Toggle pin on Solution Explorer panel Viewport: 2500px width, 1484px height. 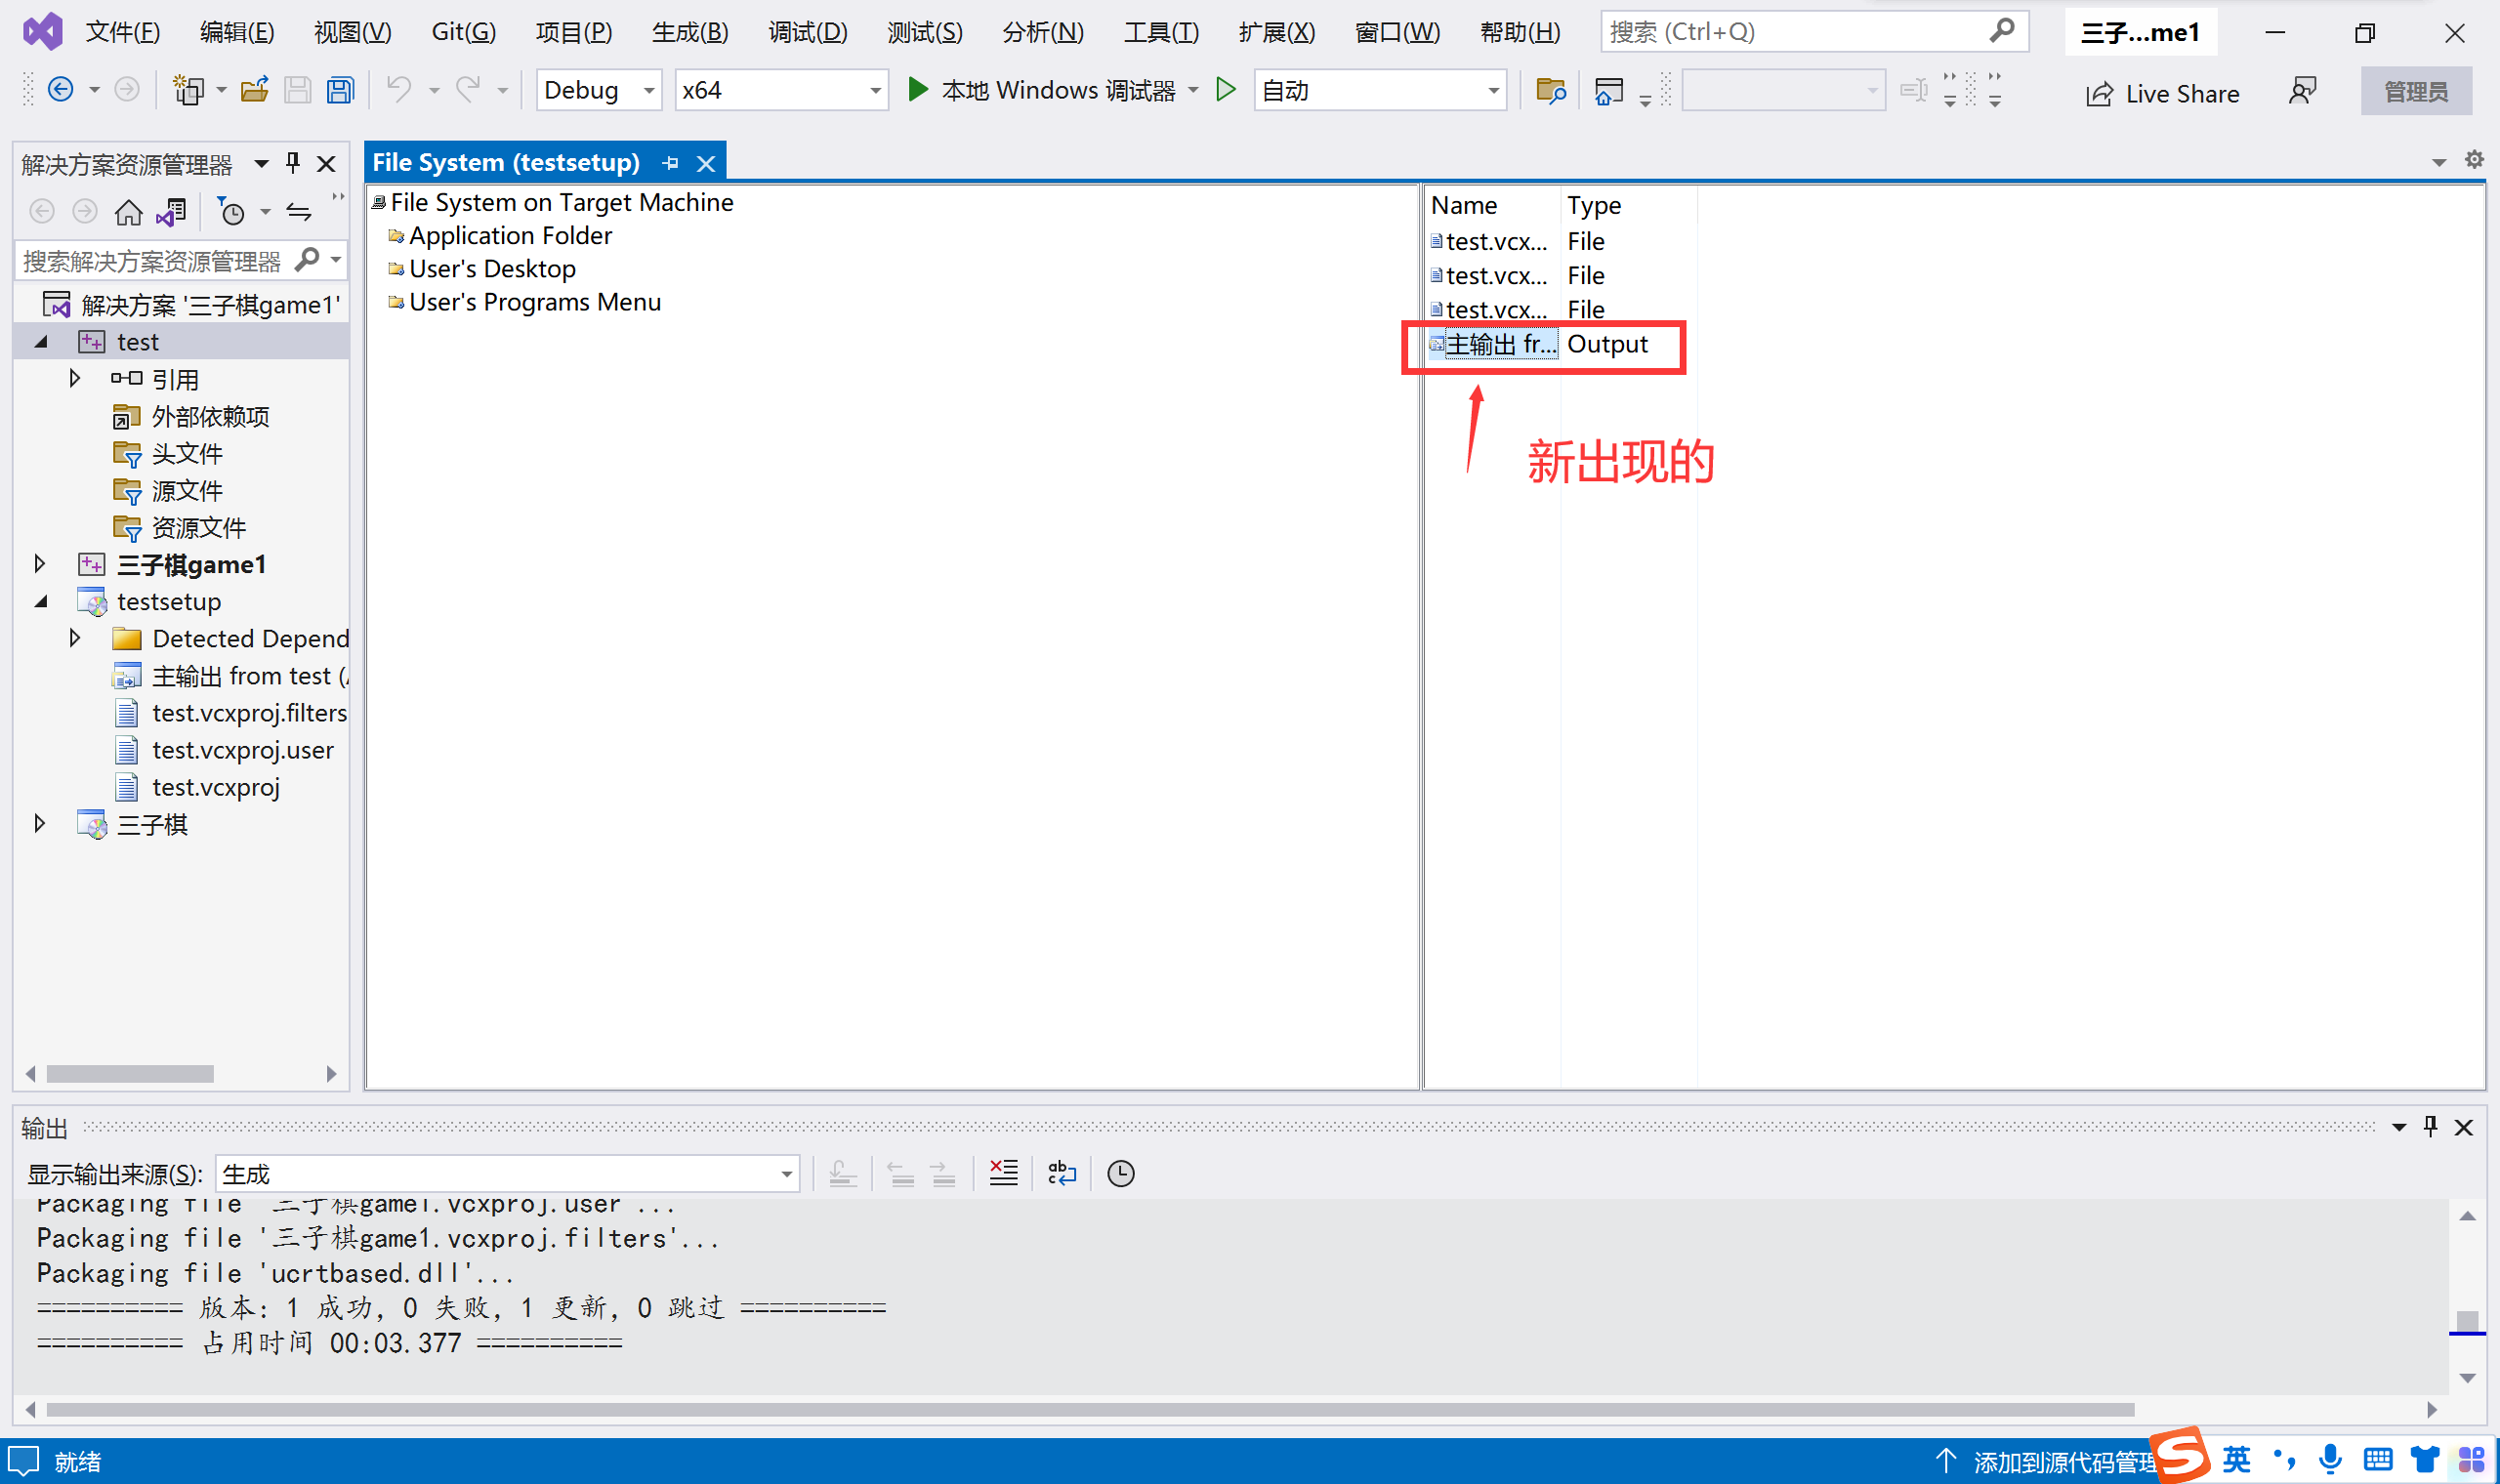tap(293, 162)
